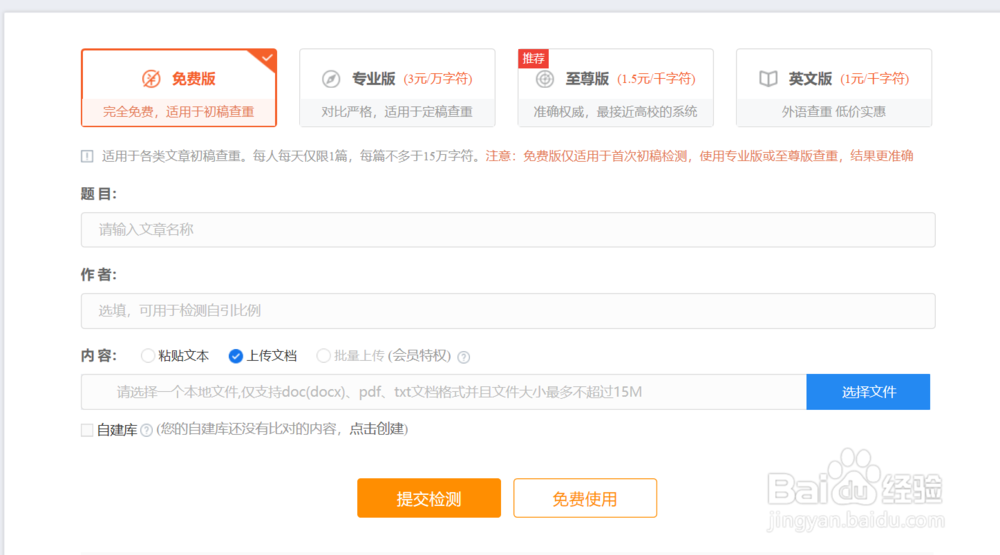Click the 内容: field label
Image resolution: width=1000 pixels, height=555 pixels.
pos(98,355)
